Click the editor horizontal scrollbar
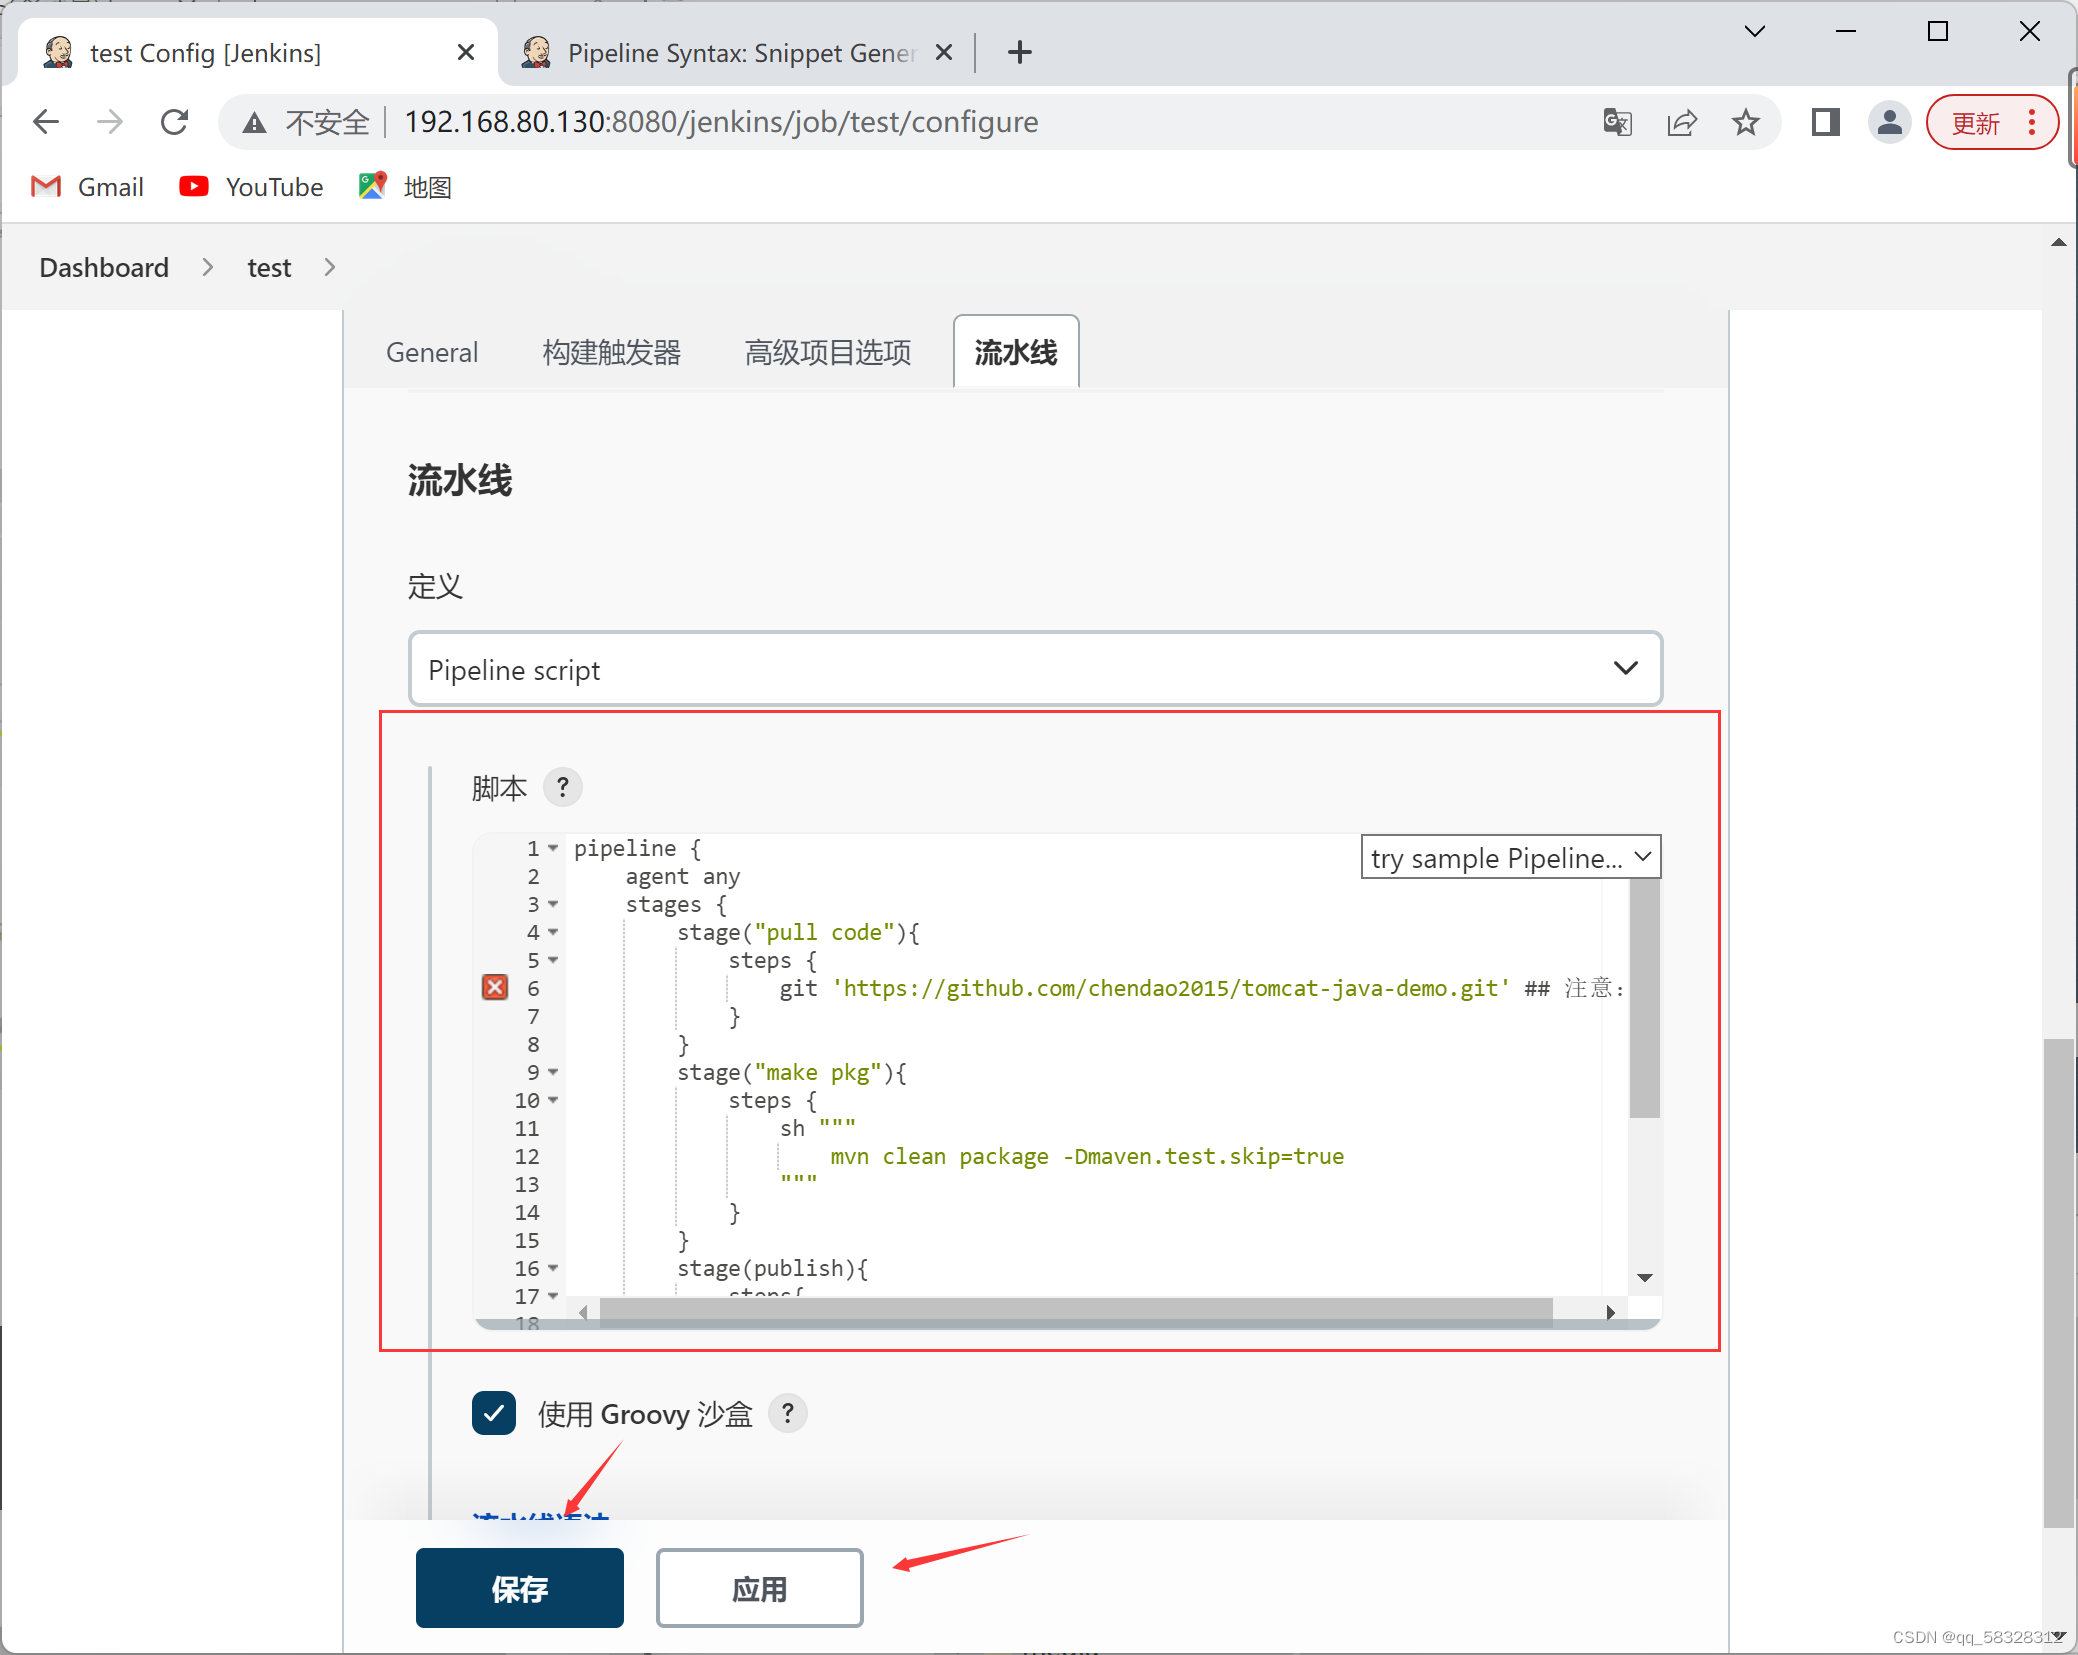 click(1075, 1311)
